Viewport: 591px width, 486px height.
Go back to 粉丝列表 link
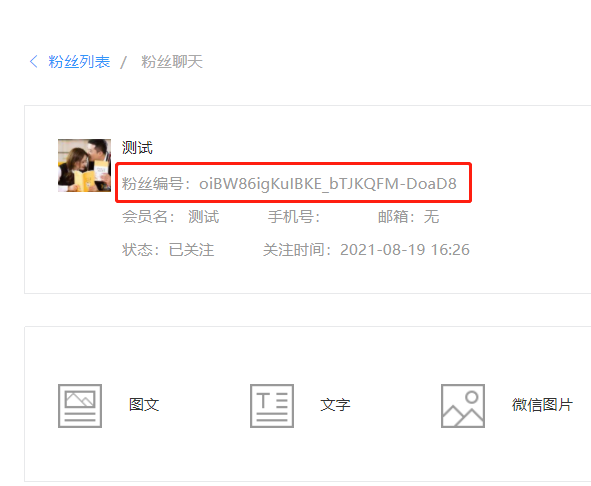(79, 61)
